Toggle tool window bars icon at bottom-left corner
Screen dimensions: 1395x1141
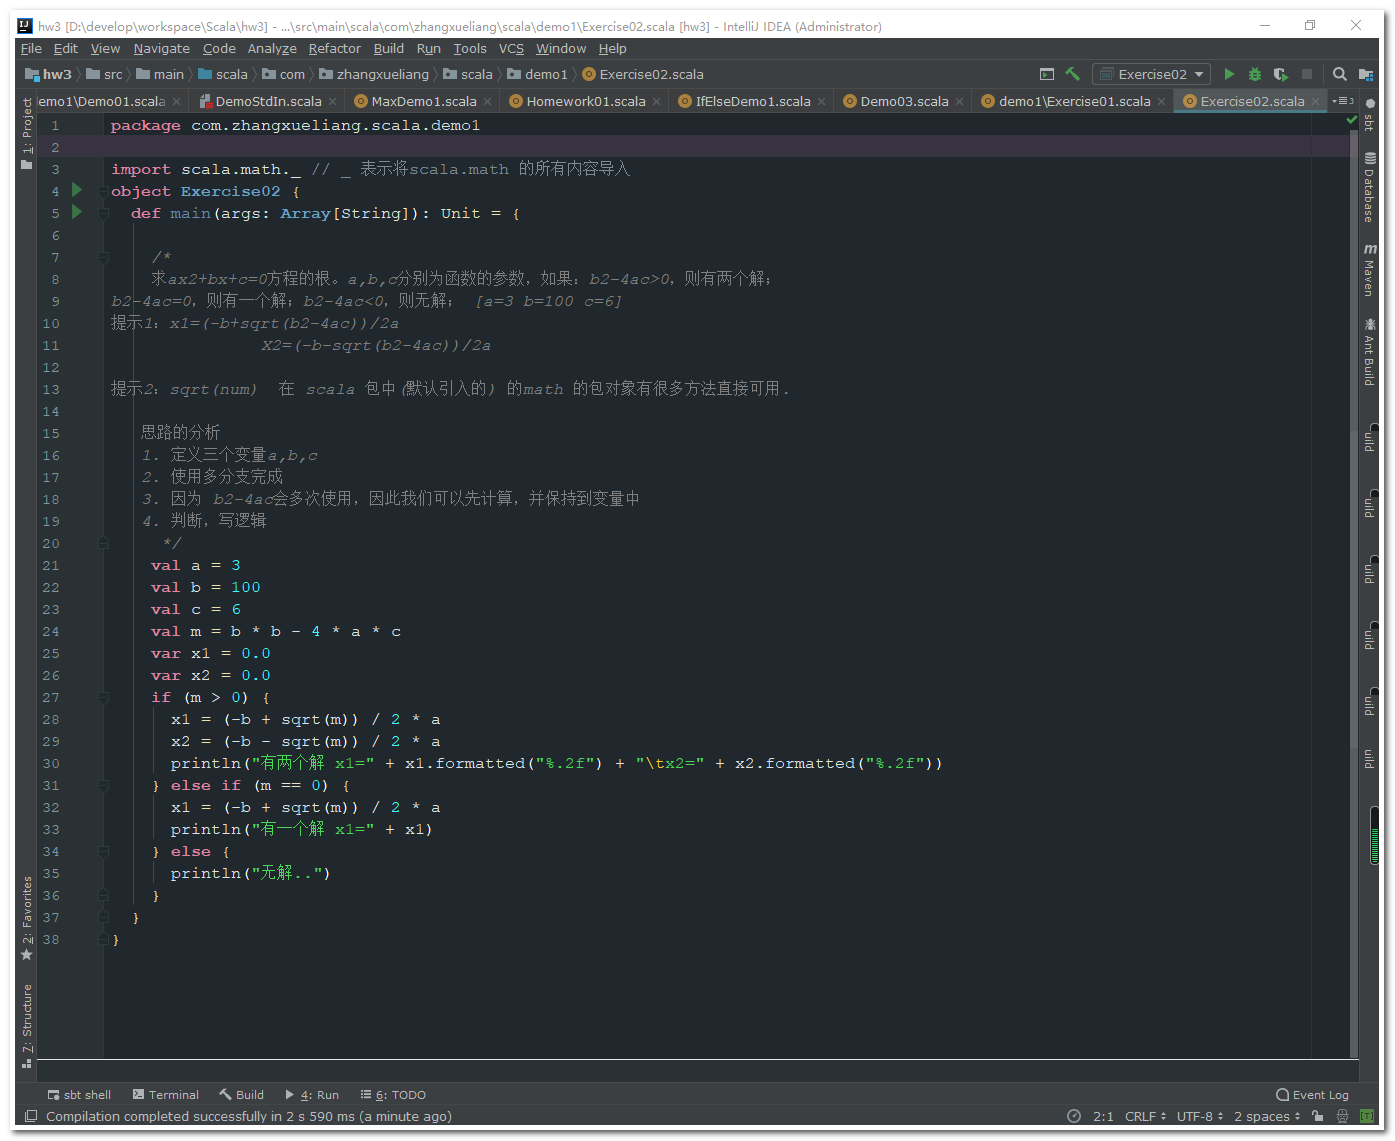(31, 1116)
